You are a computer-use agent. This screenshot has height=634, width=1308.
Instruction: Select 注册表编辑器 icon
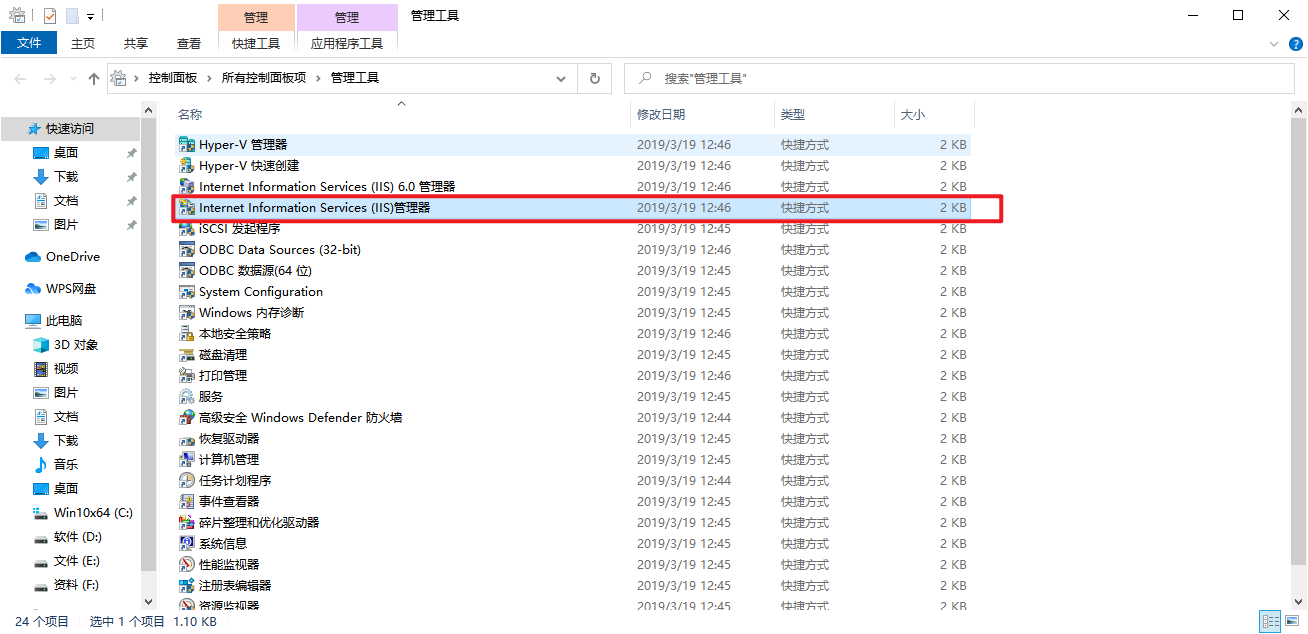pyautogui.click(x=186, y=586)
